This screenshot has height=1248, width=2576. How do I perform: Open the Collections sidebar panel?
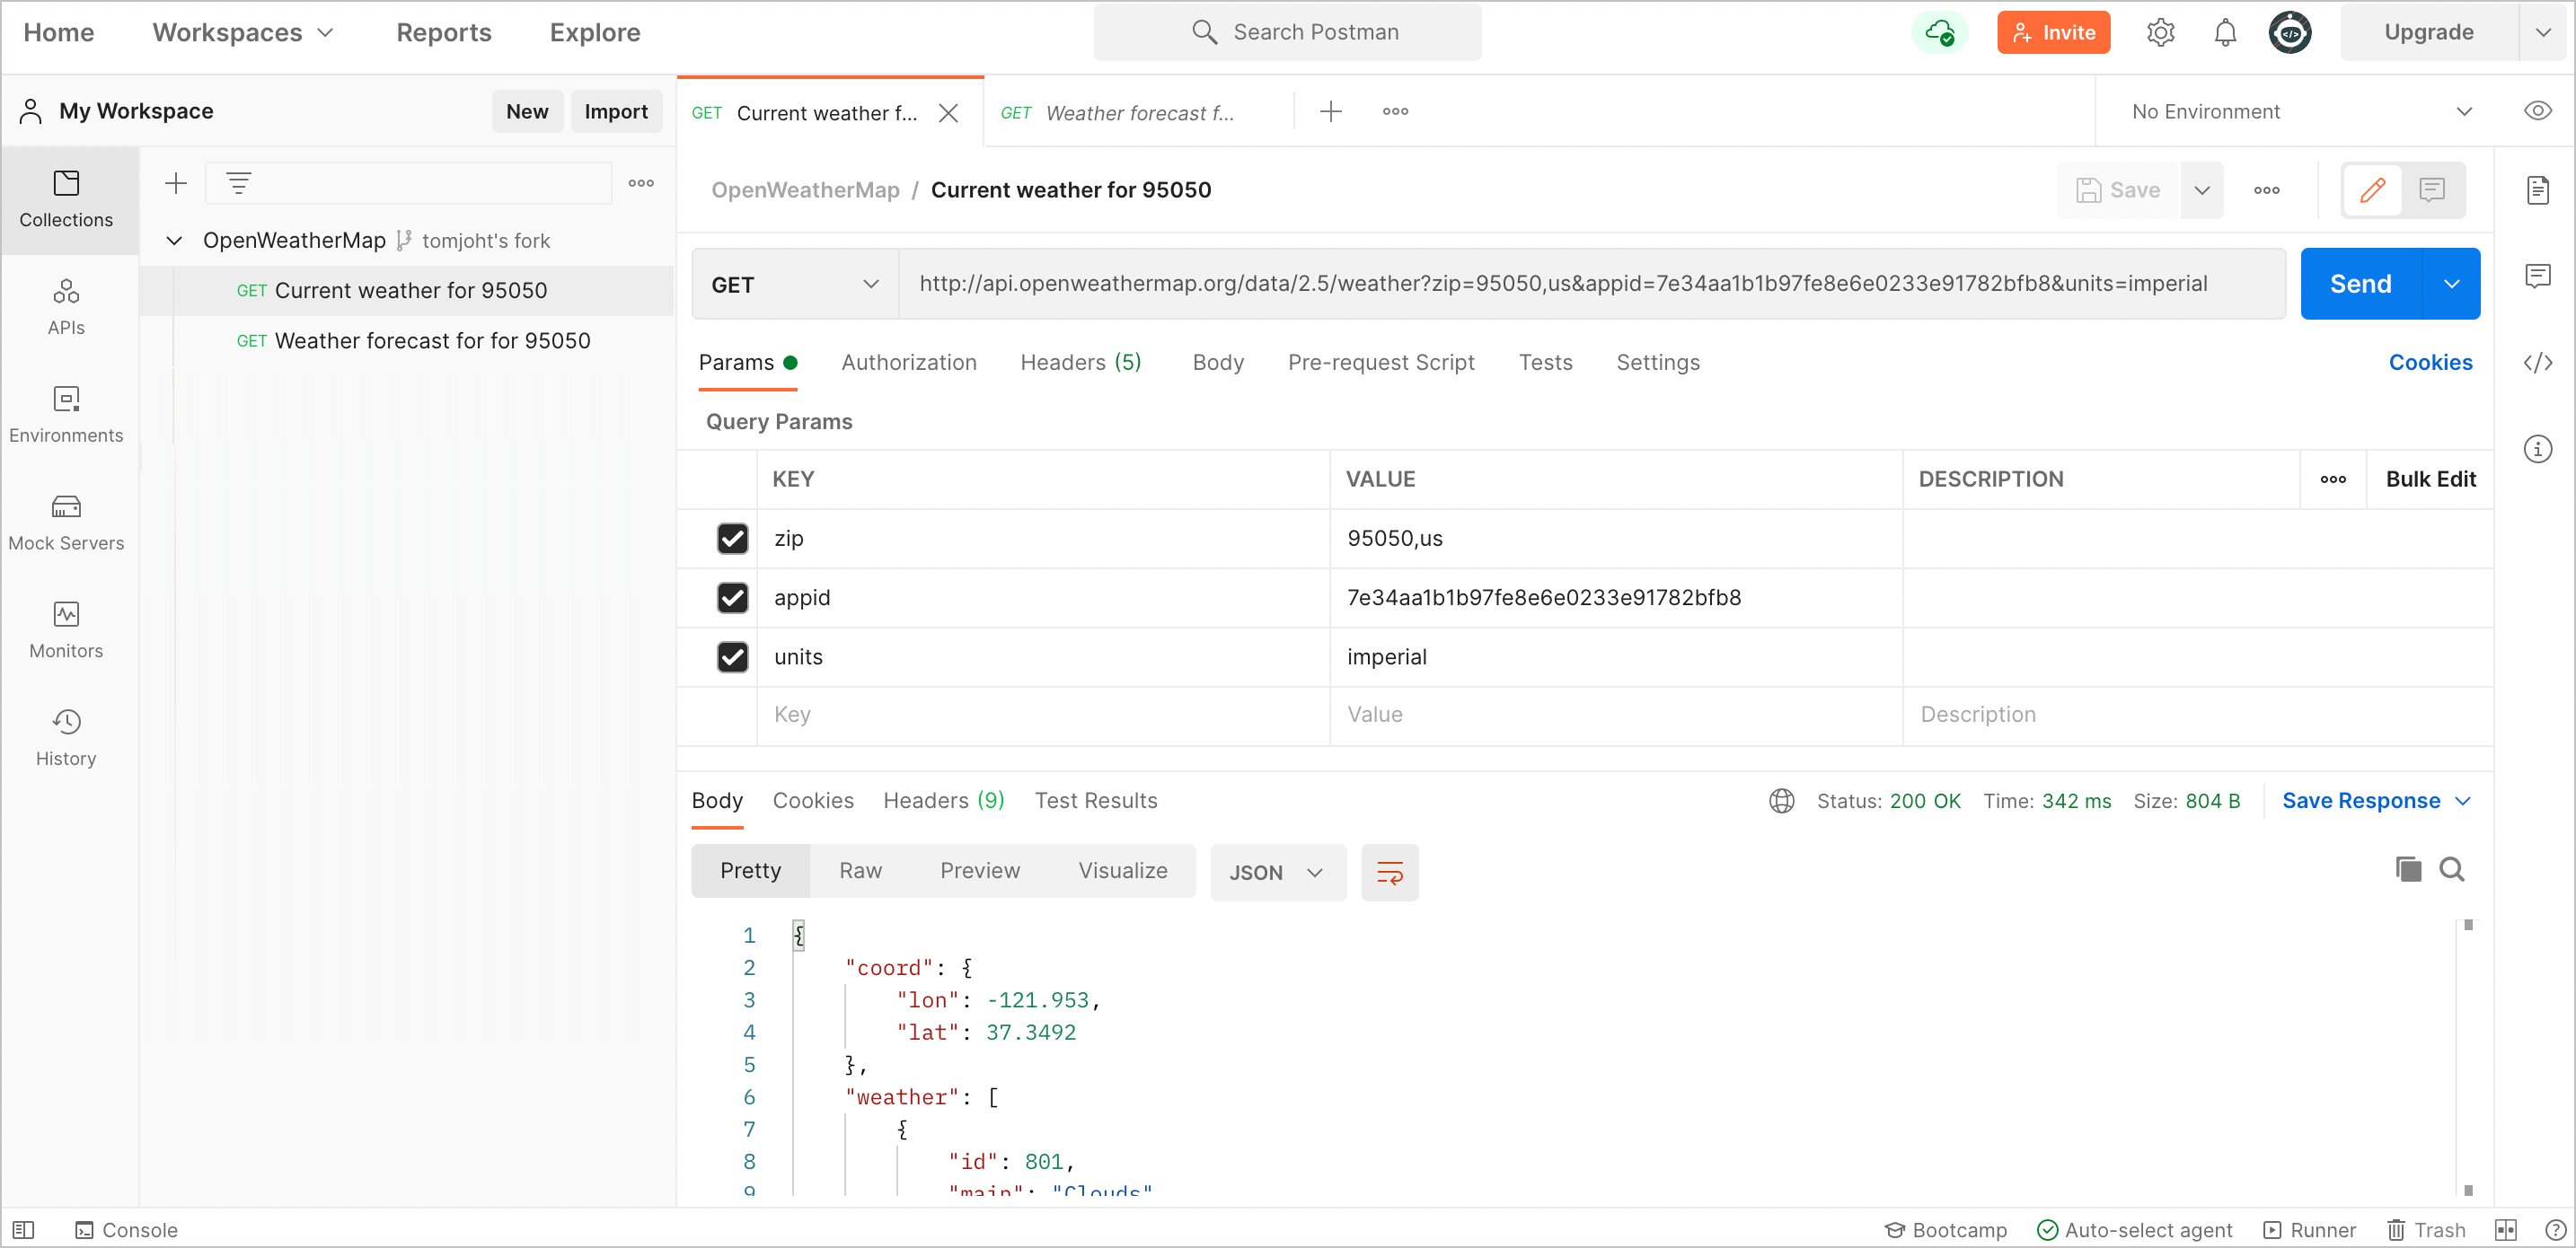(66, 199)
